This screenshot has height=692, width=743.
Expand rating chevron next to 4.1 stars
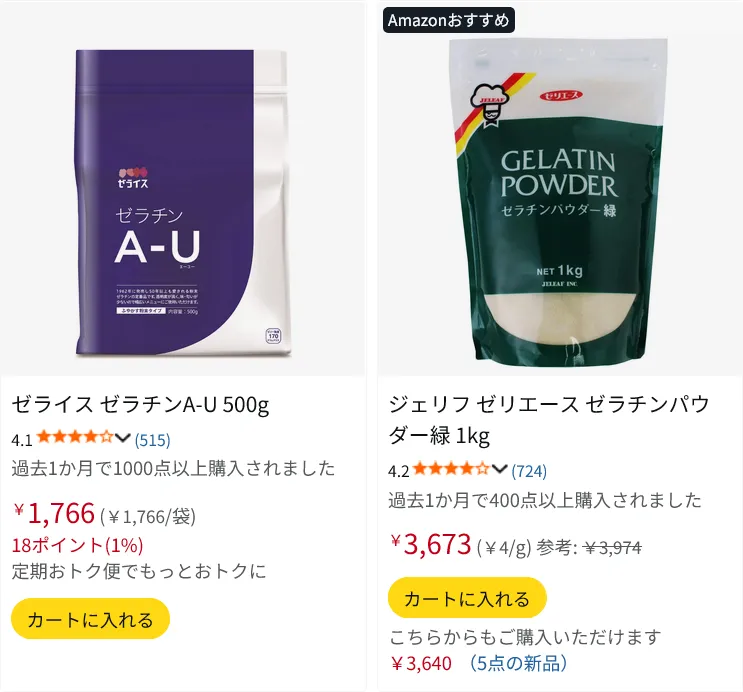pyautogui.click(x=122, y=438)
